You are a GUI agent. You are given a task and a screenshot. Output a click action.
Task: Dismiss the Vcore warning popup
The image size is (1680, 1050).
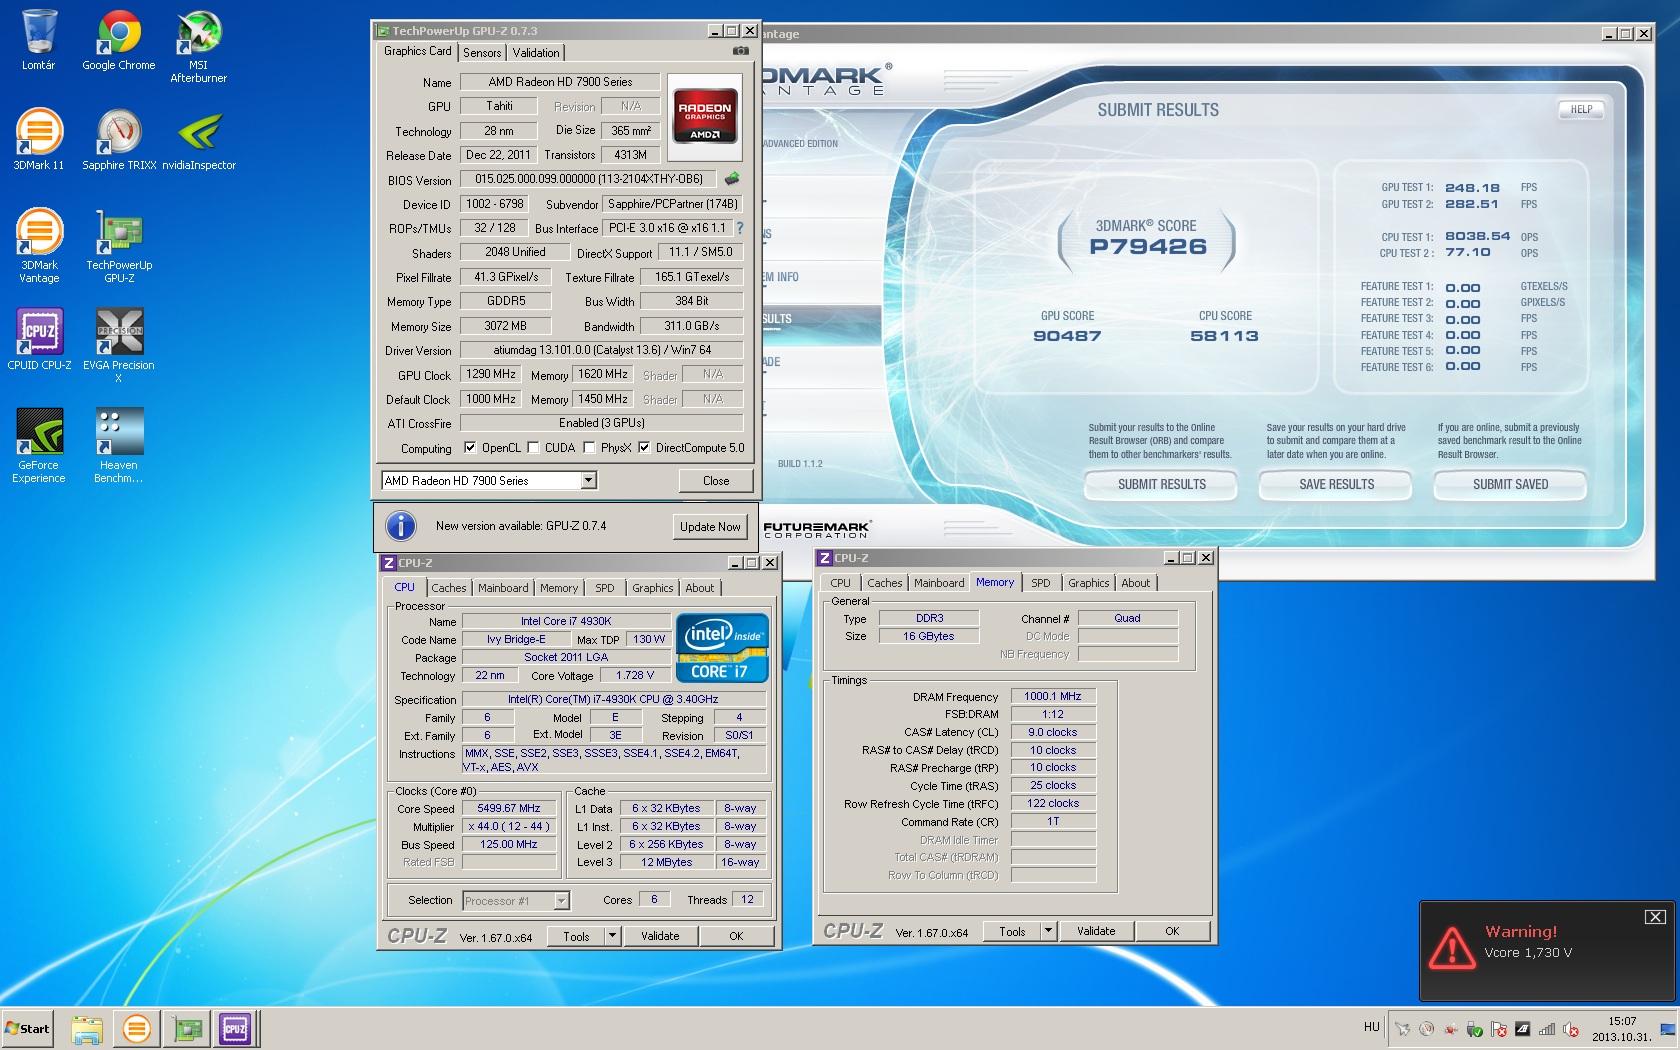coord(1655,917)
